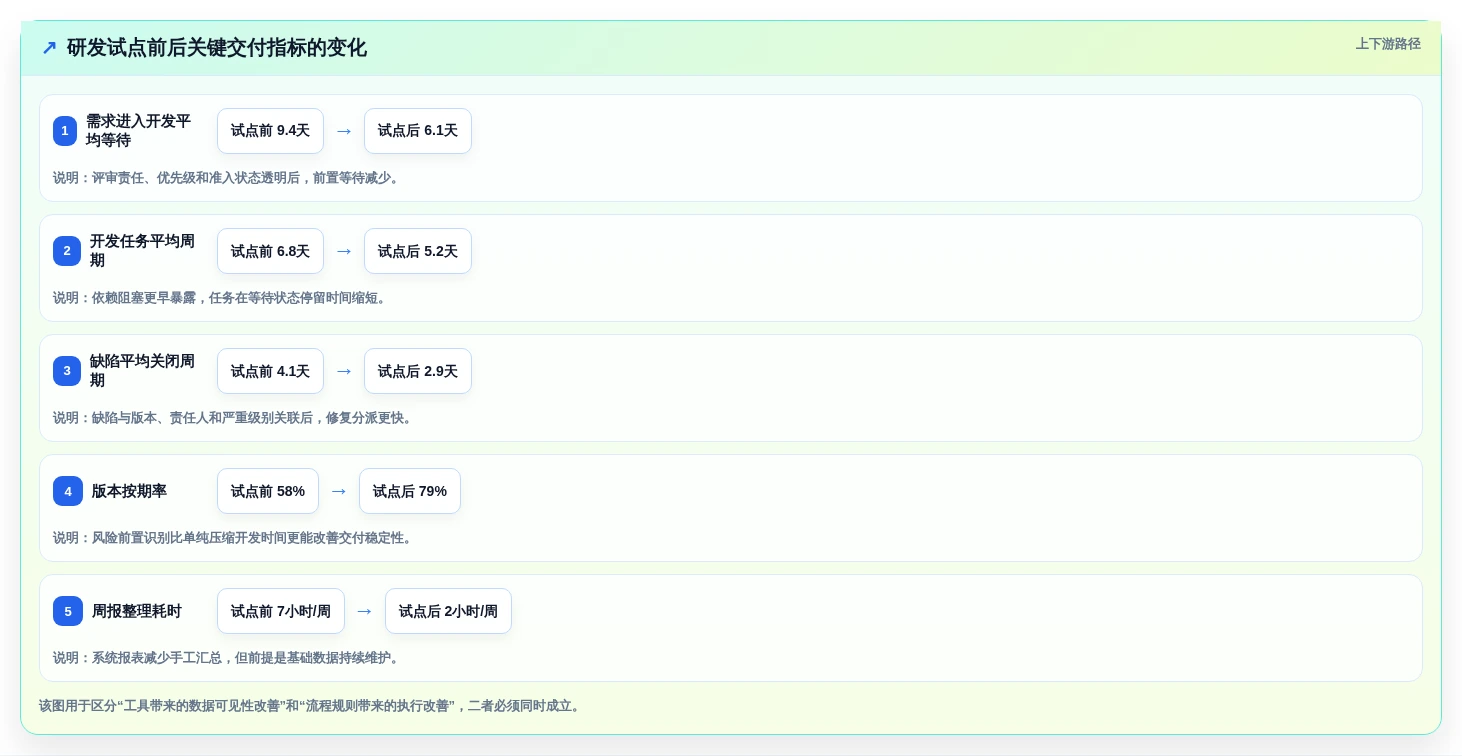Click the arrow between 7小时/周 and 2小时/周
Screen dimensions: 1462x756
(365, 611)
